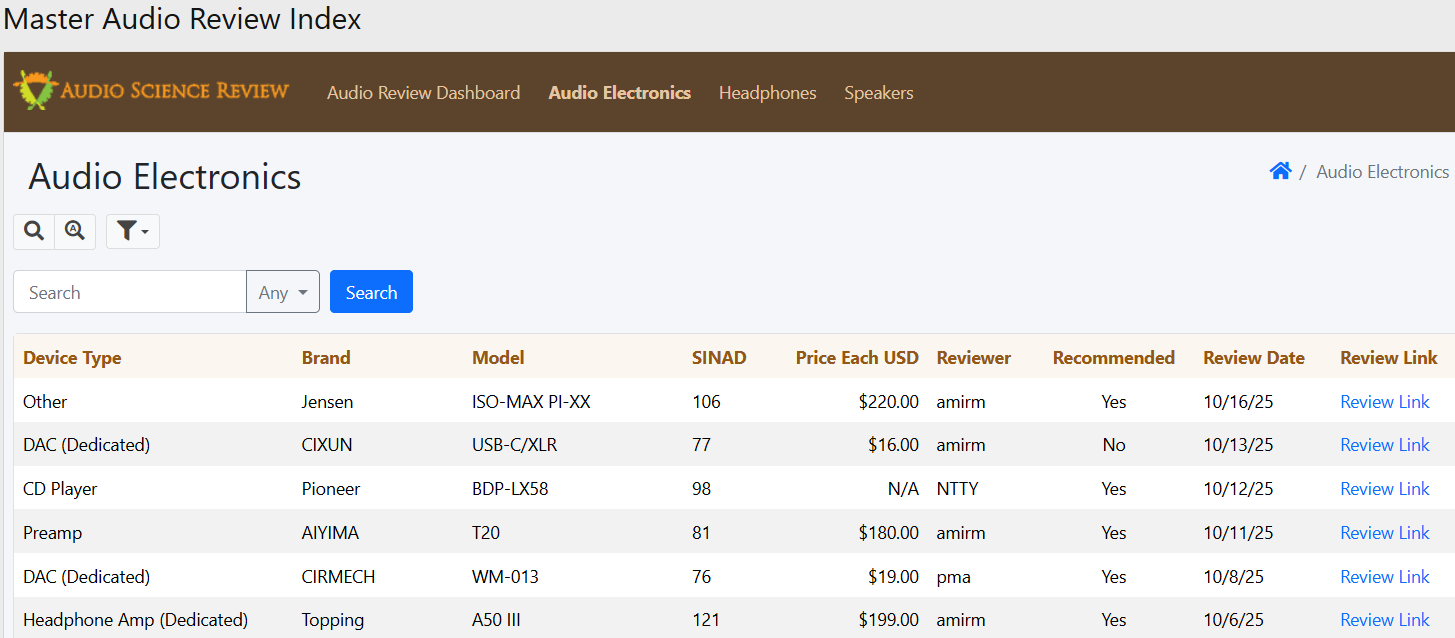Open the funnel filter dropdown
1455x638 pixels.
[132, 231]
